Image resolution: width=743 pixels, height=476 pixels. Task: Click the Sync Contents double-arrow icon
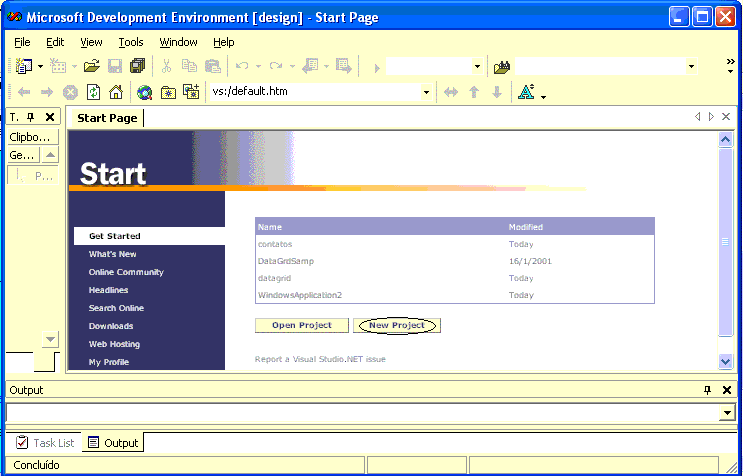451,92
